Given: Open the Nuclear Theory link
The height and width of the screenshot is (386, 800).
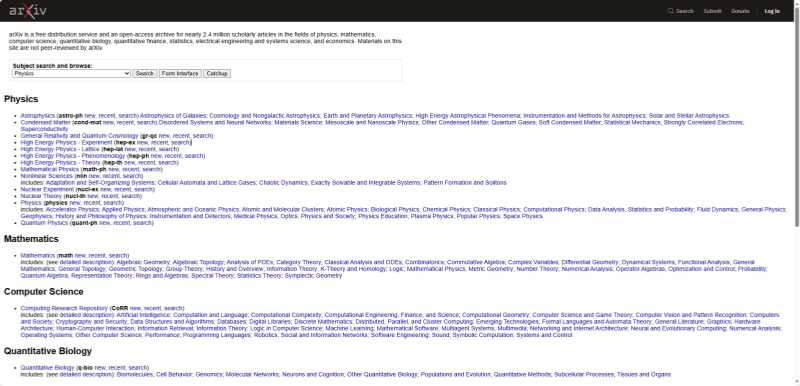Looking at the screenshot, I should click(x=41, y=196).
